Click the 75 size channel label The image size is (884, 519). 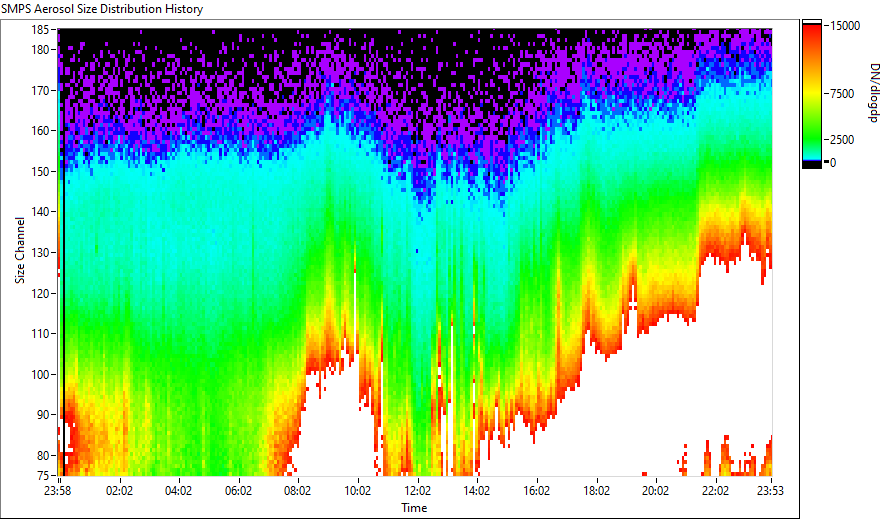pos(45,475)
